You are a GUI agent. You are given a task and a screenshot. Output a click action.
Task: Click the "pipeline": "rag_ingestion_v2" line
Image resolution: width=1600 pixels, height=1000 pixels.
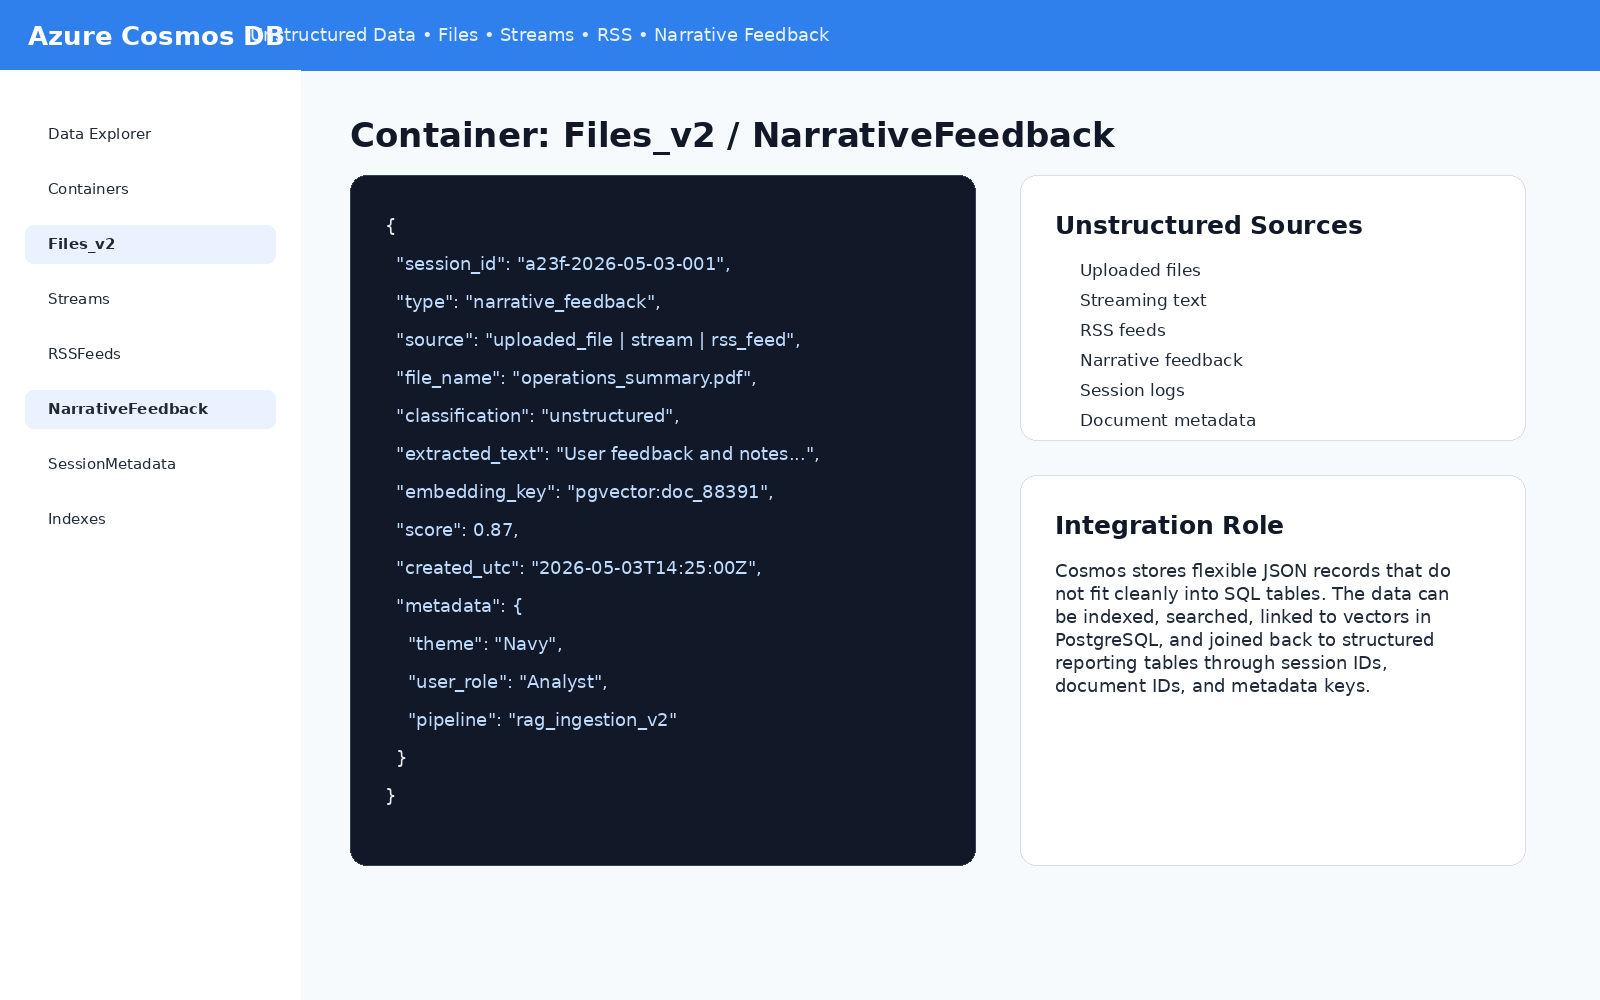(x=543, y=720)
